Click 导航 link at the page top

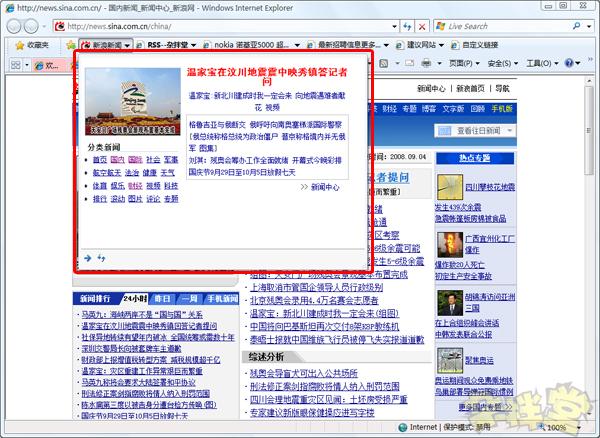[x=502, y=88]
